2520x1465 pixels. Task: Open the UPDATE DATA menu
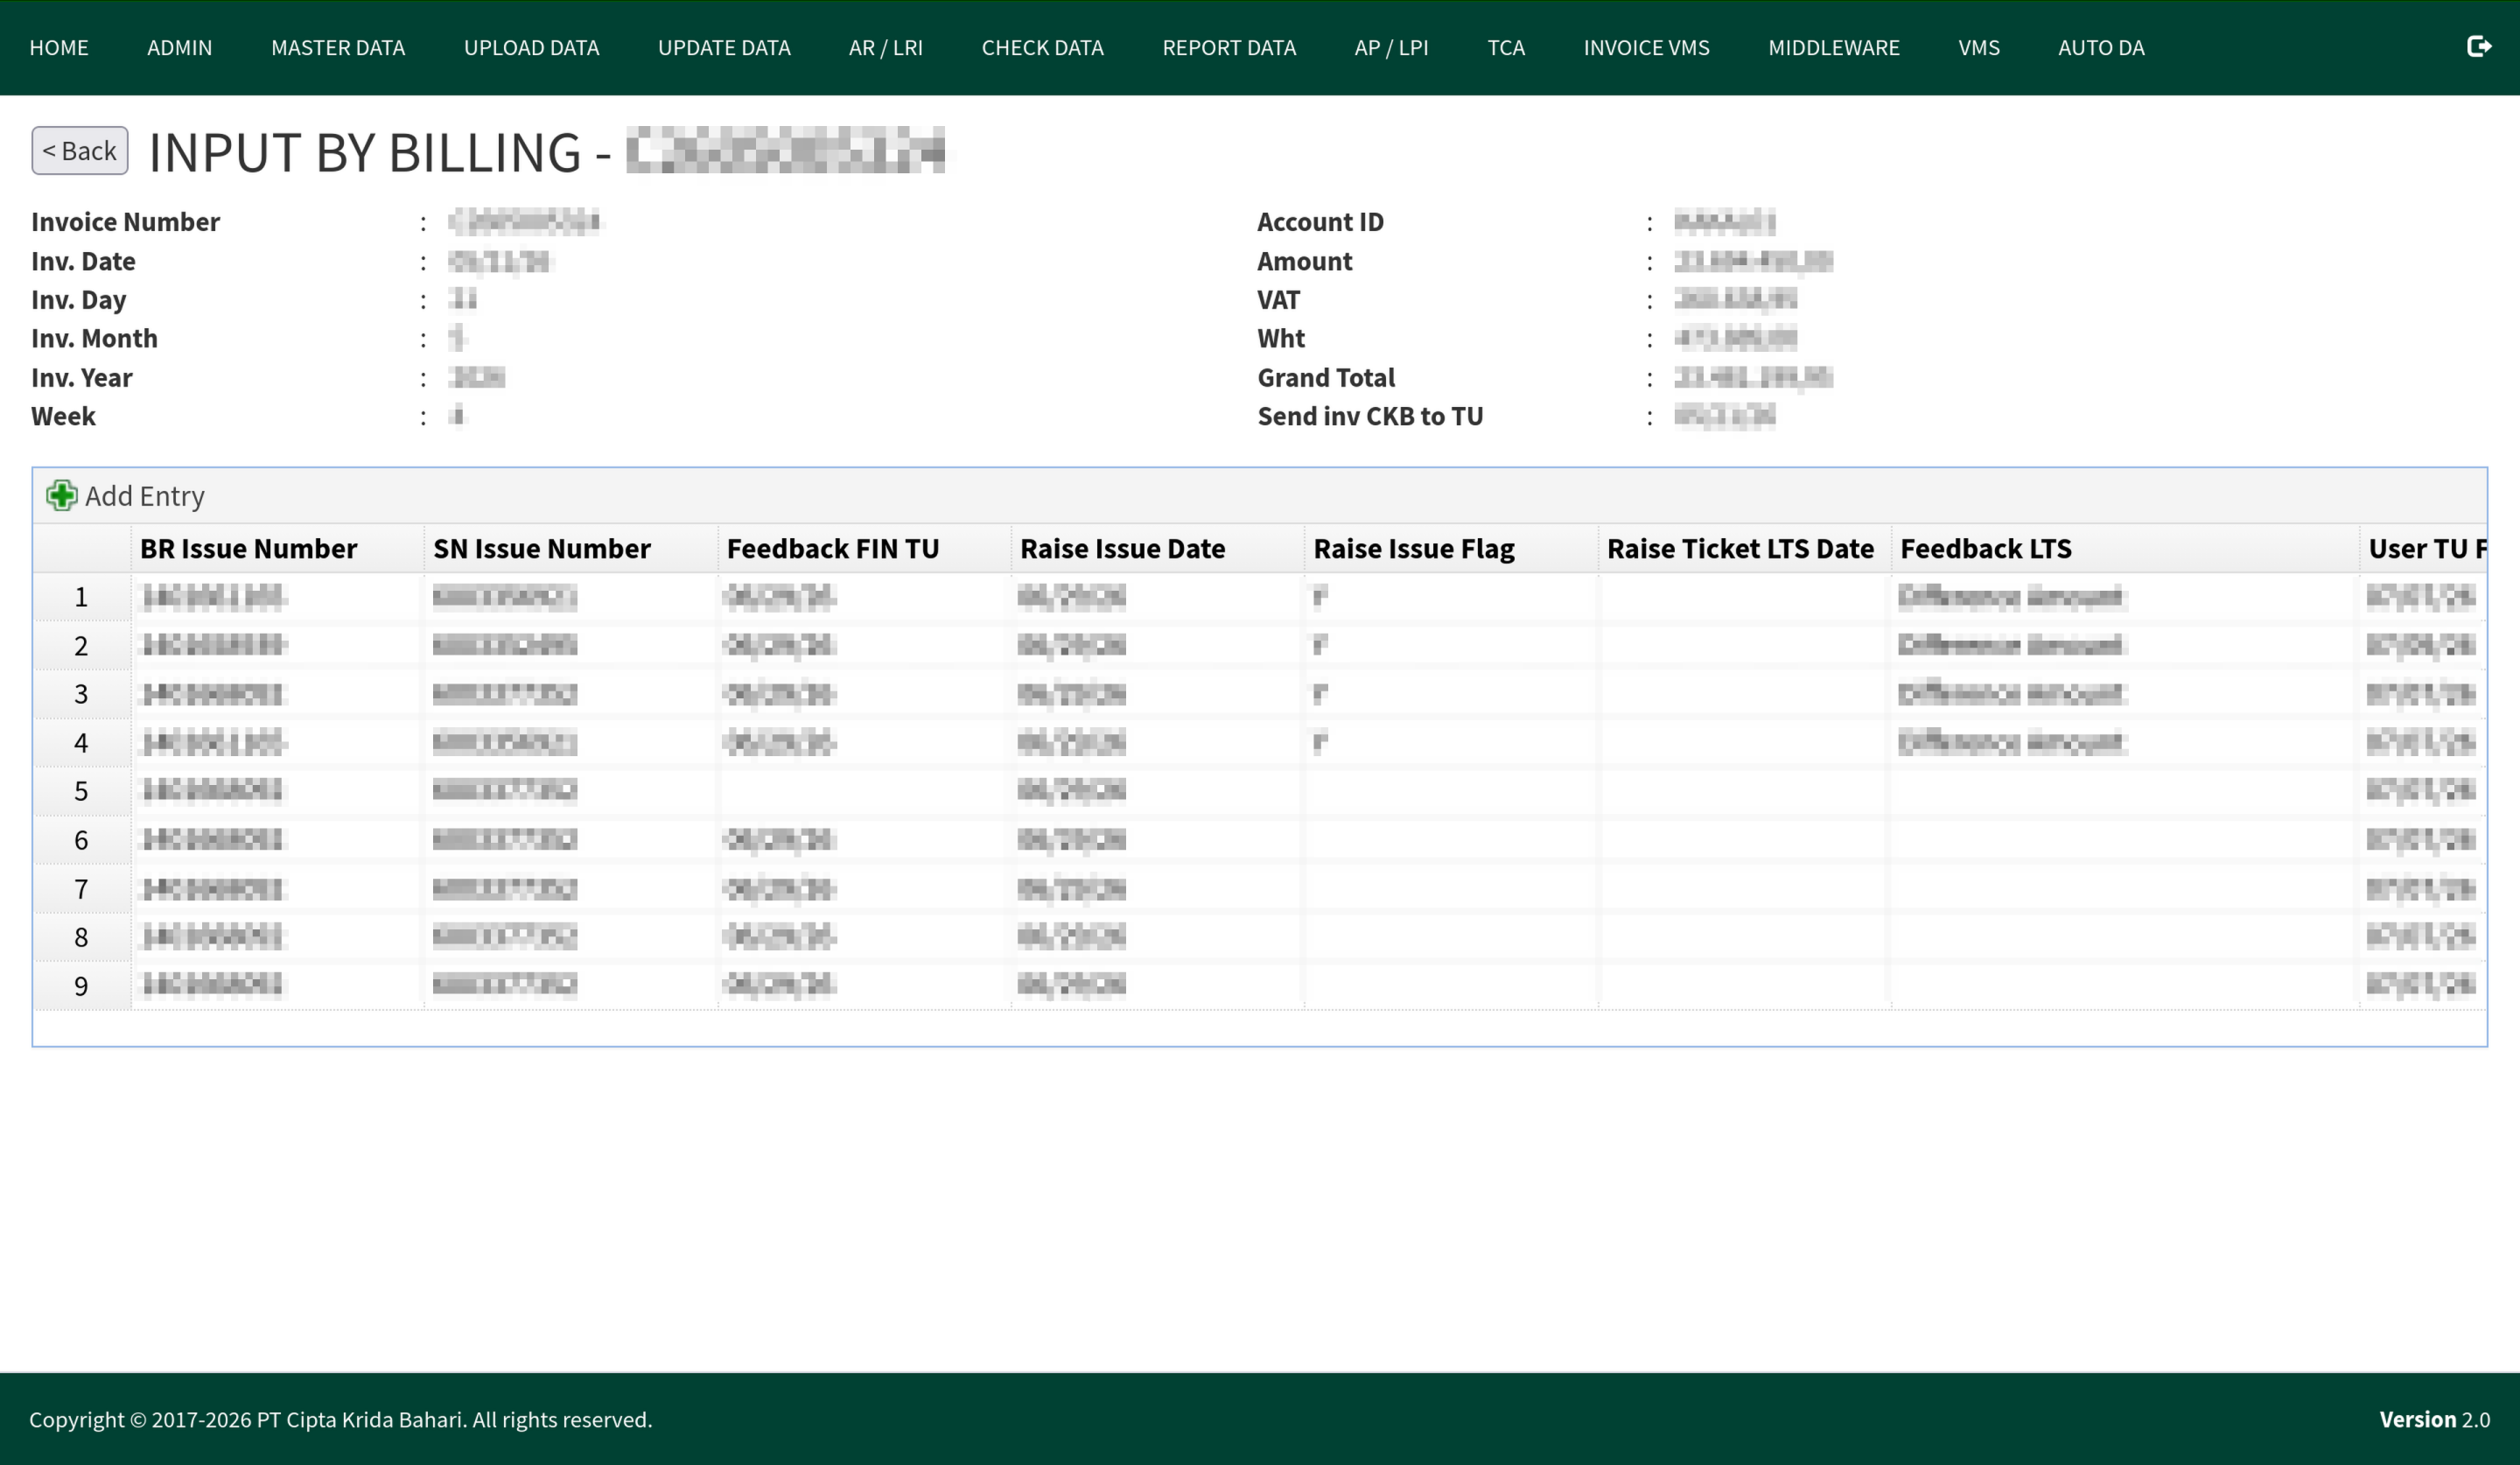724,48
